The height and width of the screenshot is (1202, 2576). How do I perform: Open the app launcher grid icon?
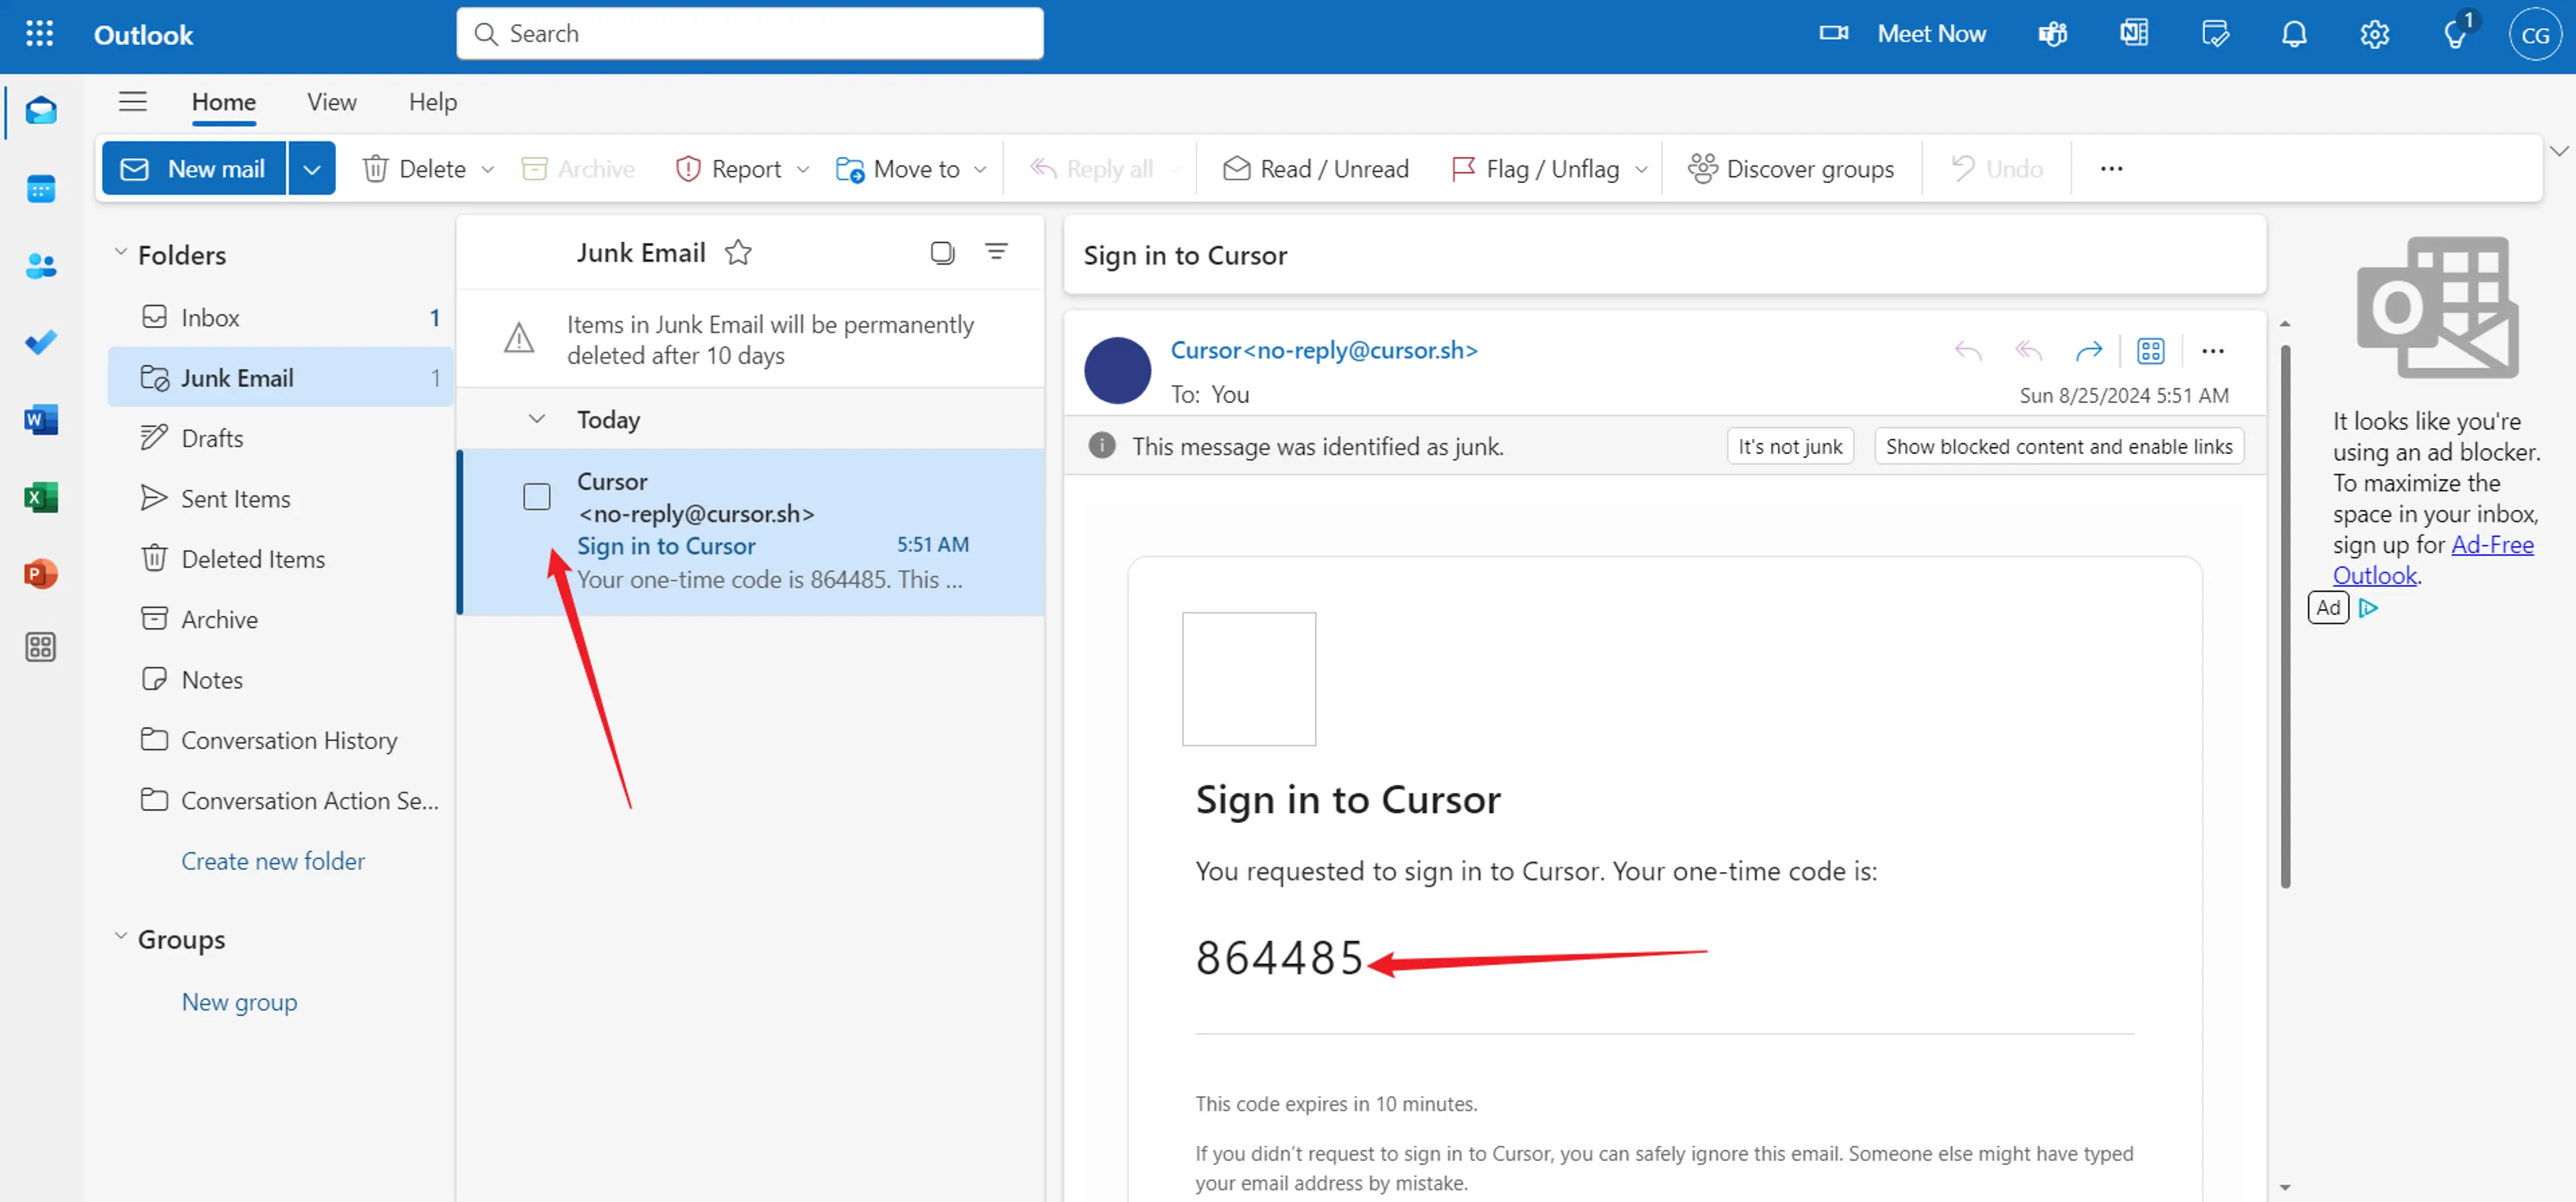coord(39,34)
